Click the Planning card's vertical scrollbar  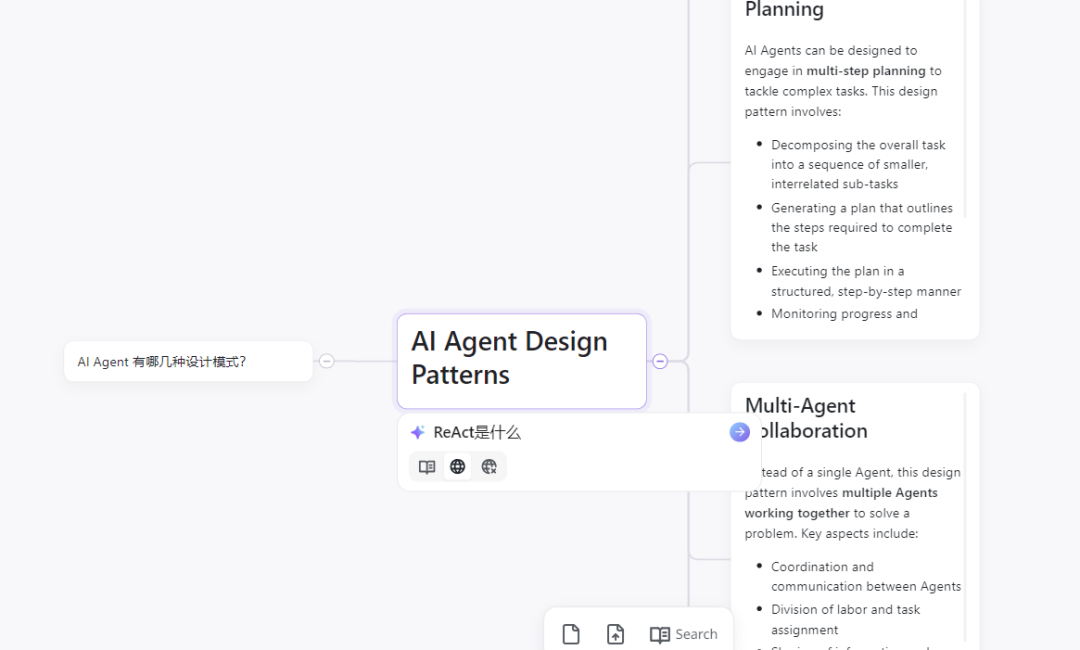click(965, 100)
